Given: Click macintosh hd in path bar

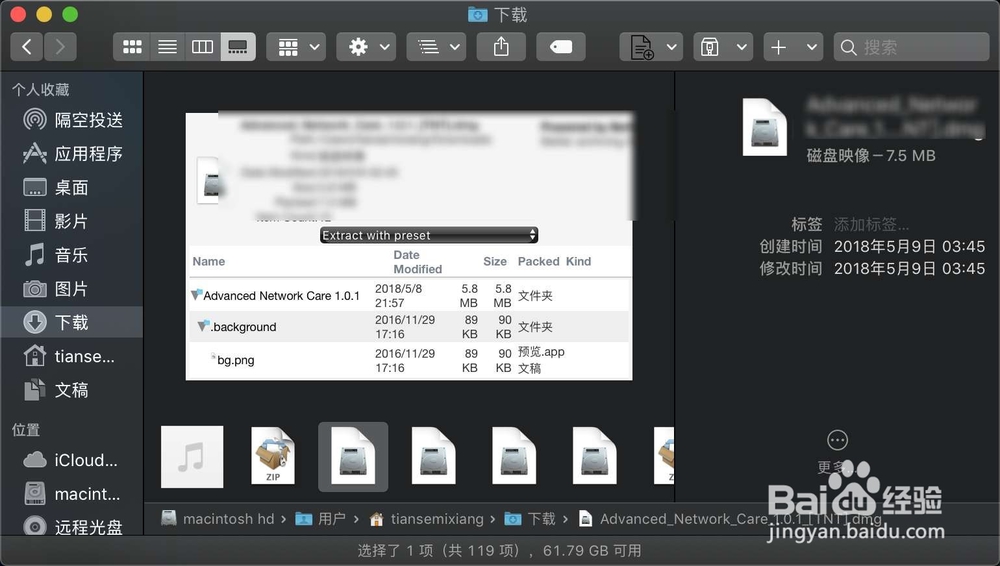Looking at the screenshot, I should tap(217, 519).
